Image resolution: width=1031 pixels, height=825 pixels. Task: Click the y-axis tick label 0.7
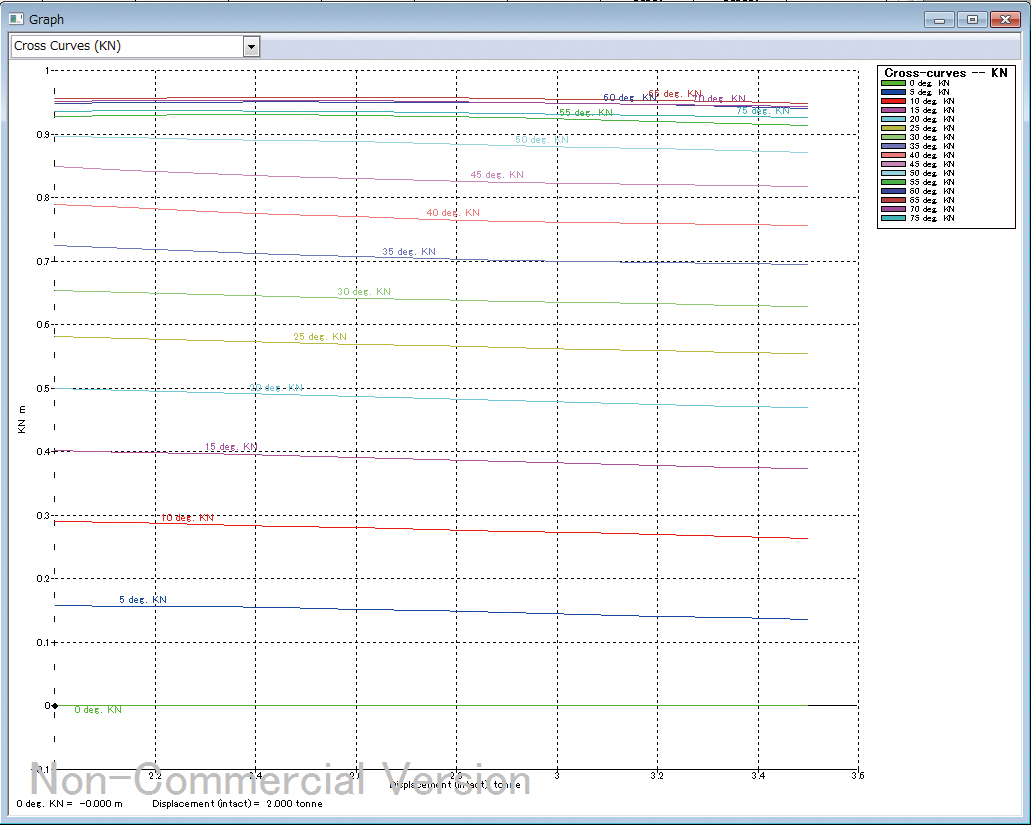[x=43, y=262]
